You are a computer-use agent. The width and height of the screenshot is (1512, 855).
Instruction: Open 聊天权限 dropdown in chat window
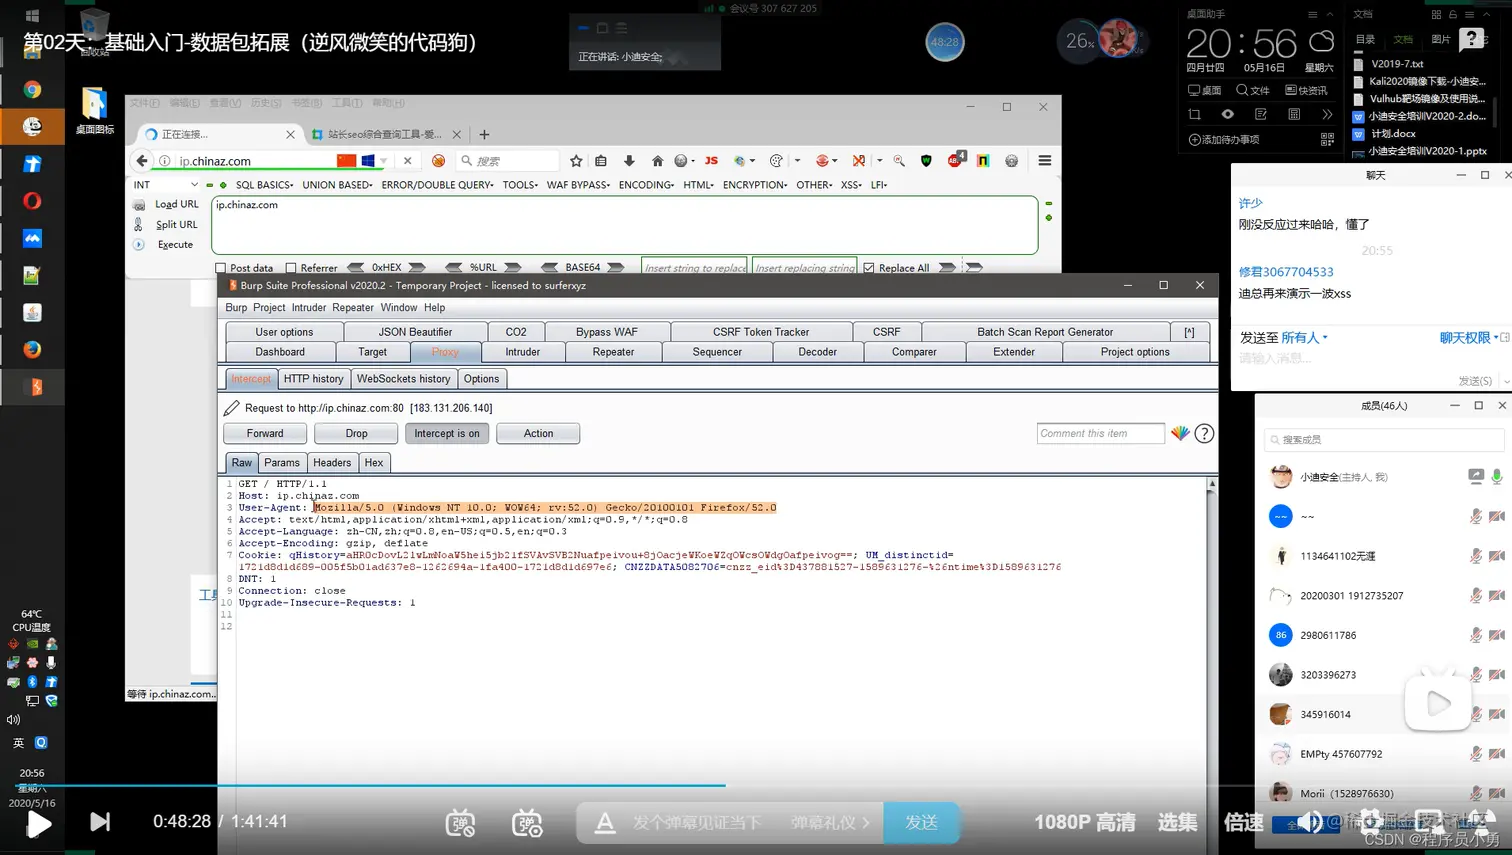(x=1469, y=338)
